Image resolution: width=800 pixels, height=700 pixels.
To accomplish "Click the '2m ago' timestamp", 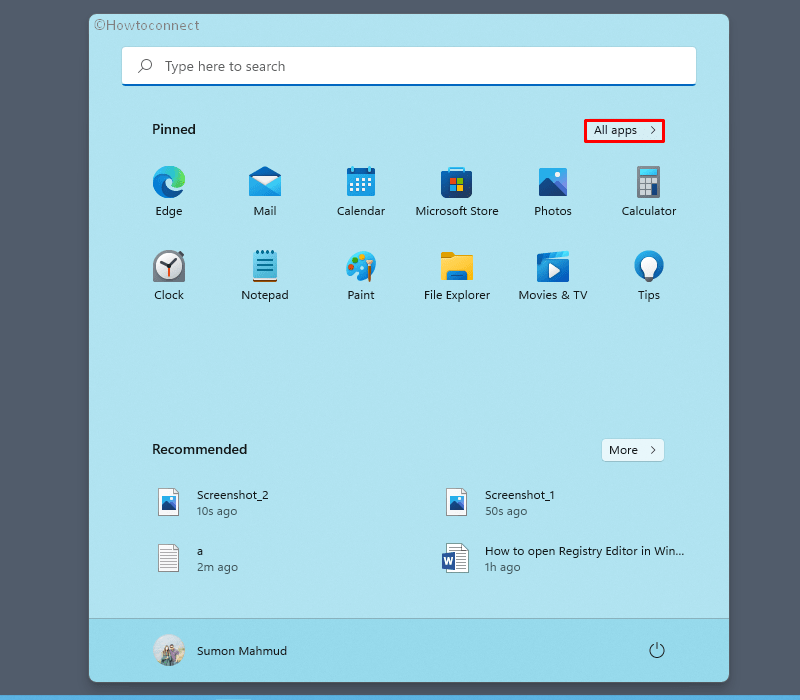I will [x=217, y=567].
